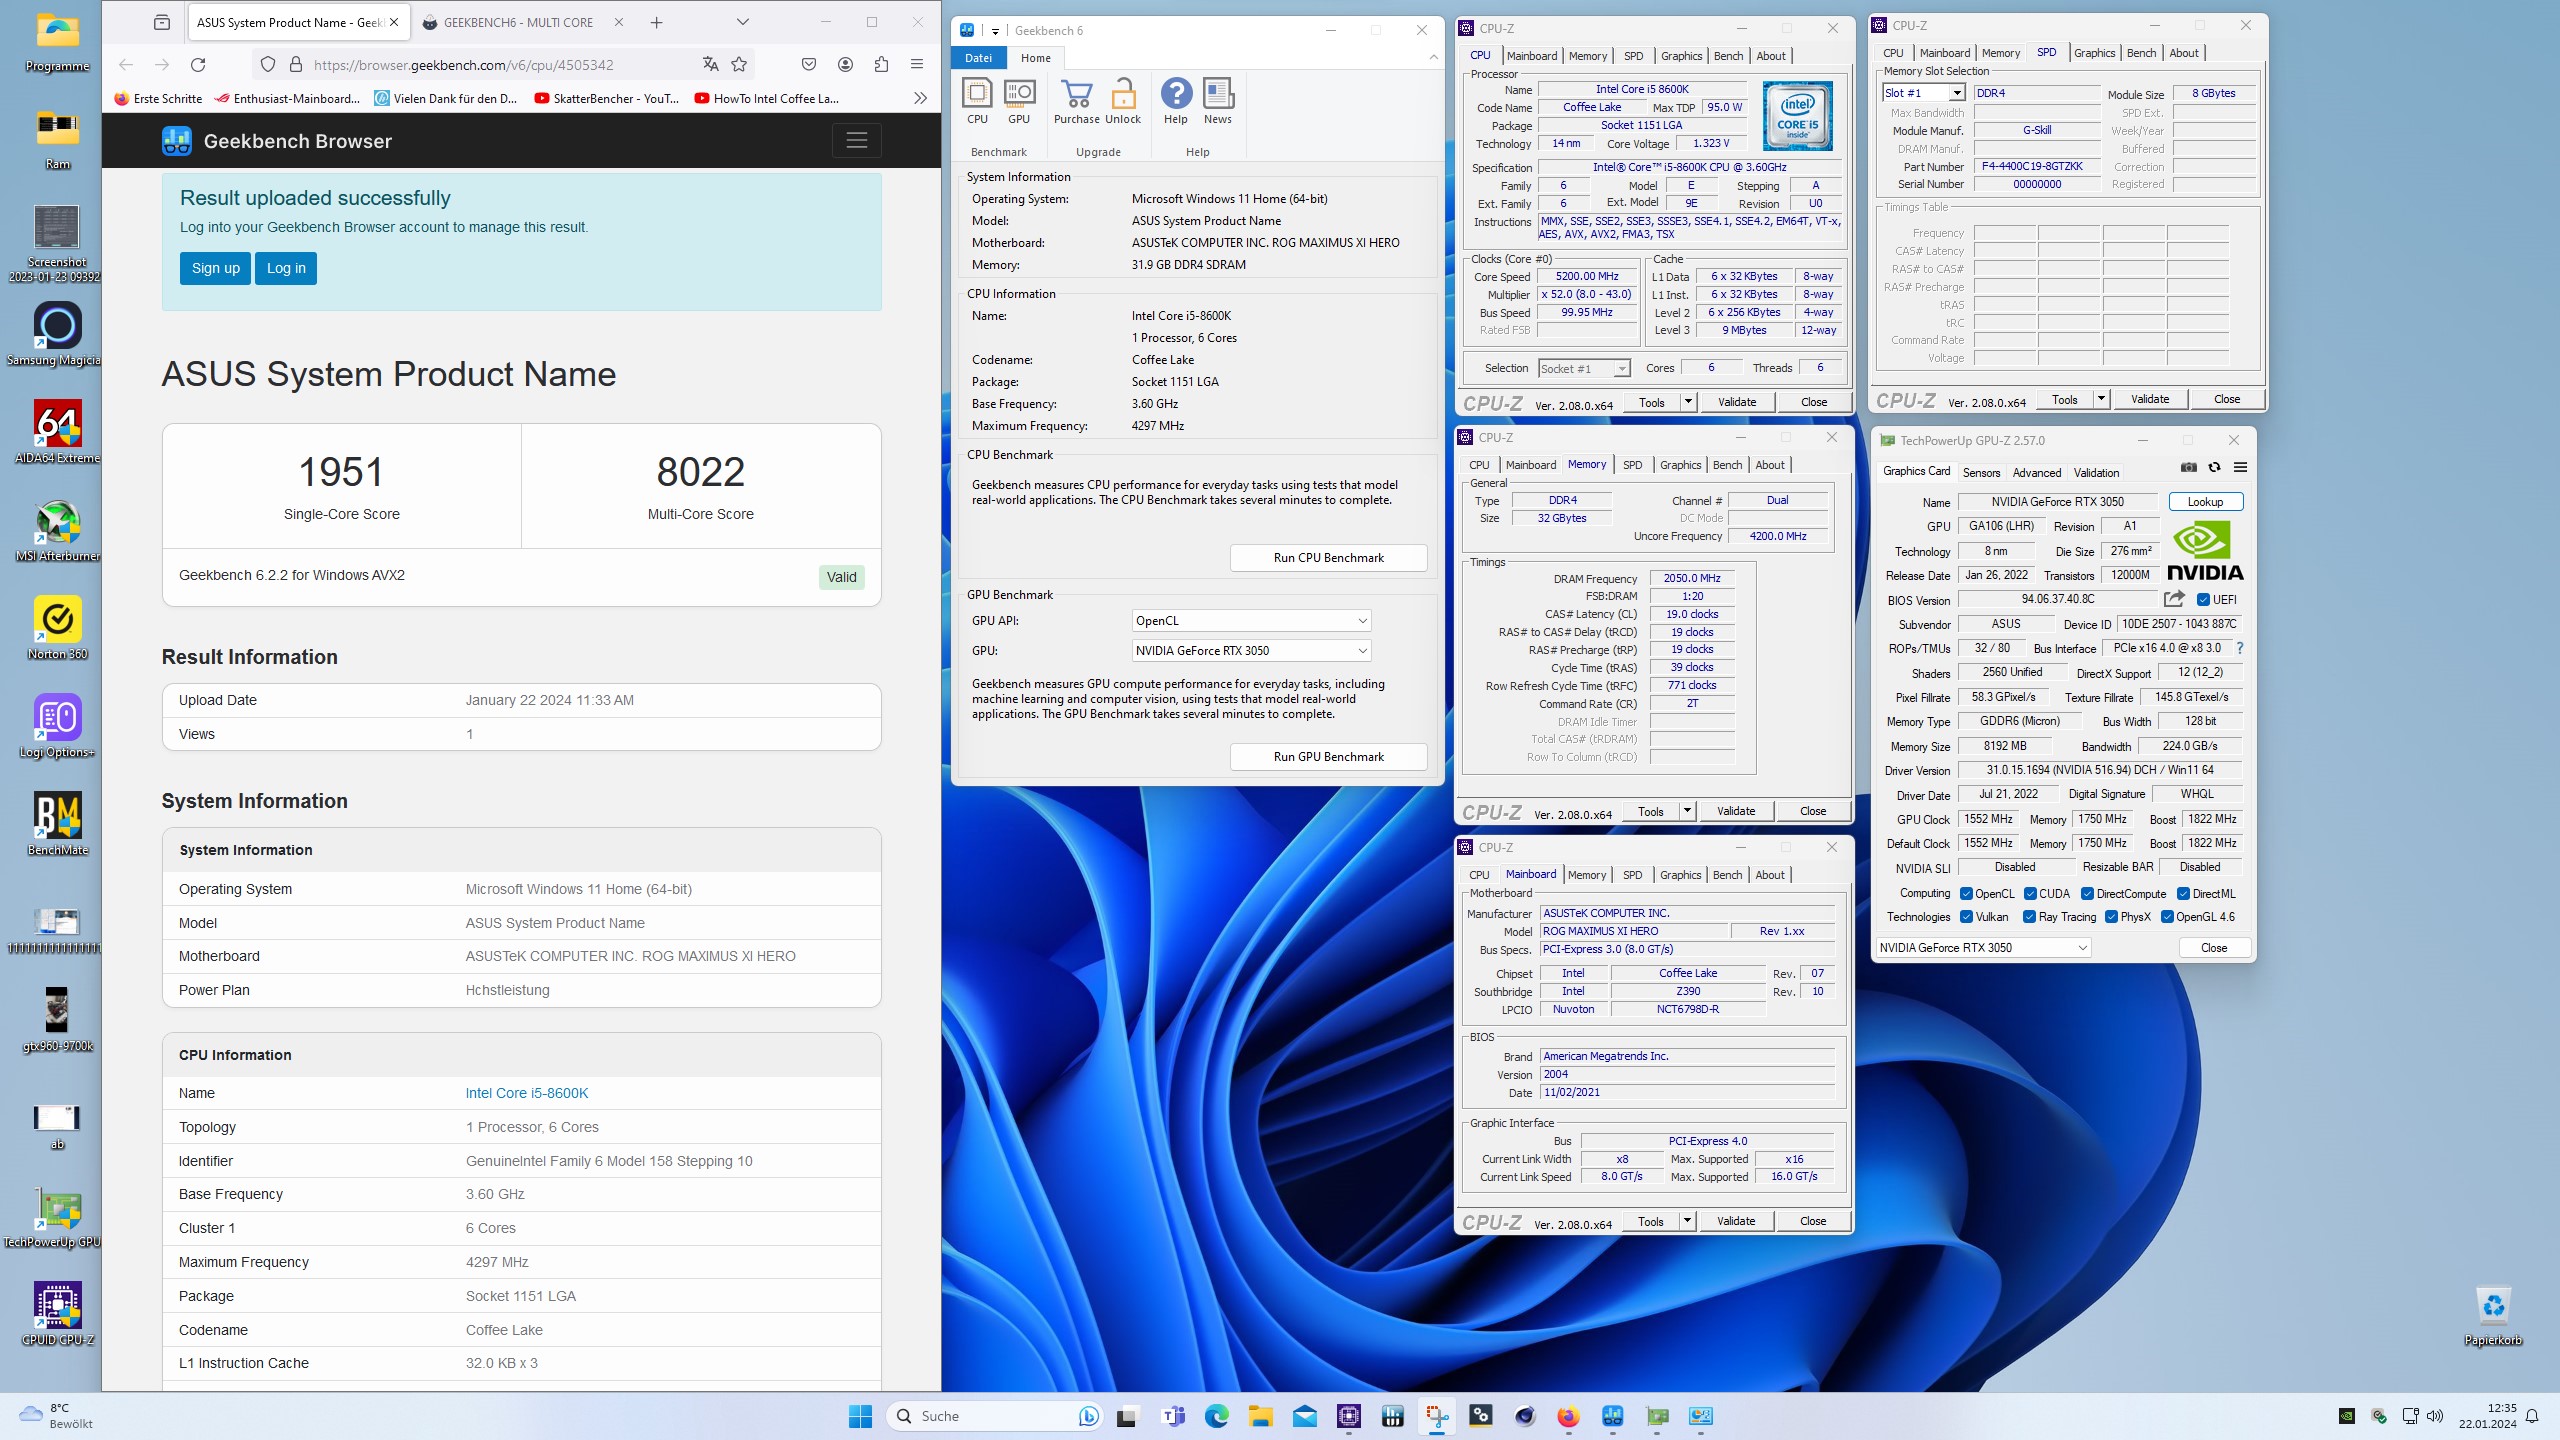Click the taskbar Suche search box
2560x1440 pixels.
tap(995, 1416)
